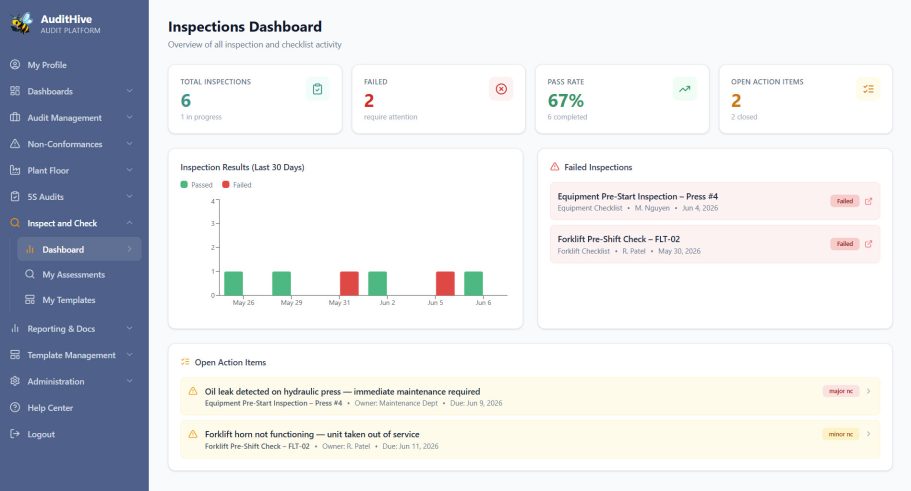The width and height of the screenshot is (911, 491).
Task: Select My Assessments in sidebar
Action: click(80, 274)
